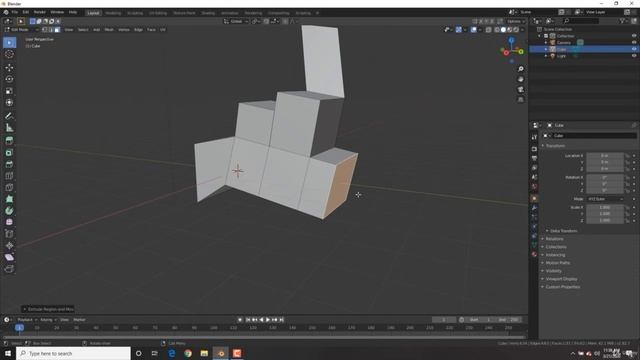The height and width of the screenshot is (360, 640).
Task: Select the Bevel tool
Action: (9, 164)
